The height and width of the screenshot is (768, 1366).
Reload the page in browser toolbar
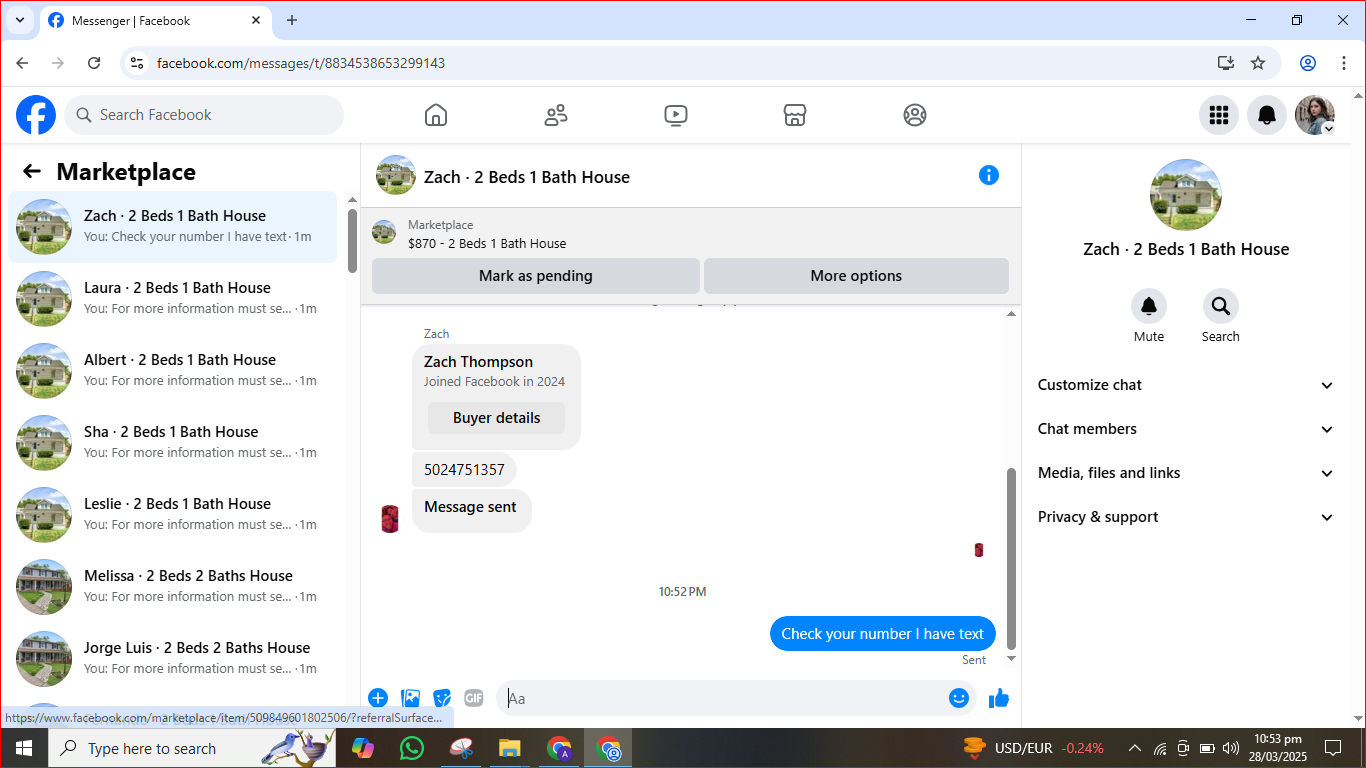pyautogui.click(x=94, y=63)
